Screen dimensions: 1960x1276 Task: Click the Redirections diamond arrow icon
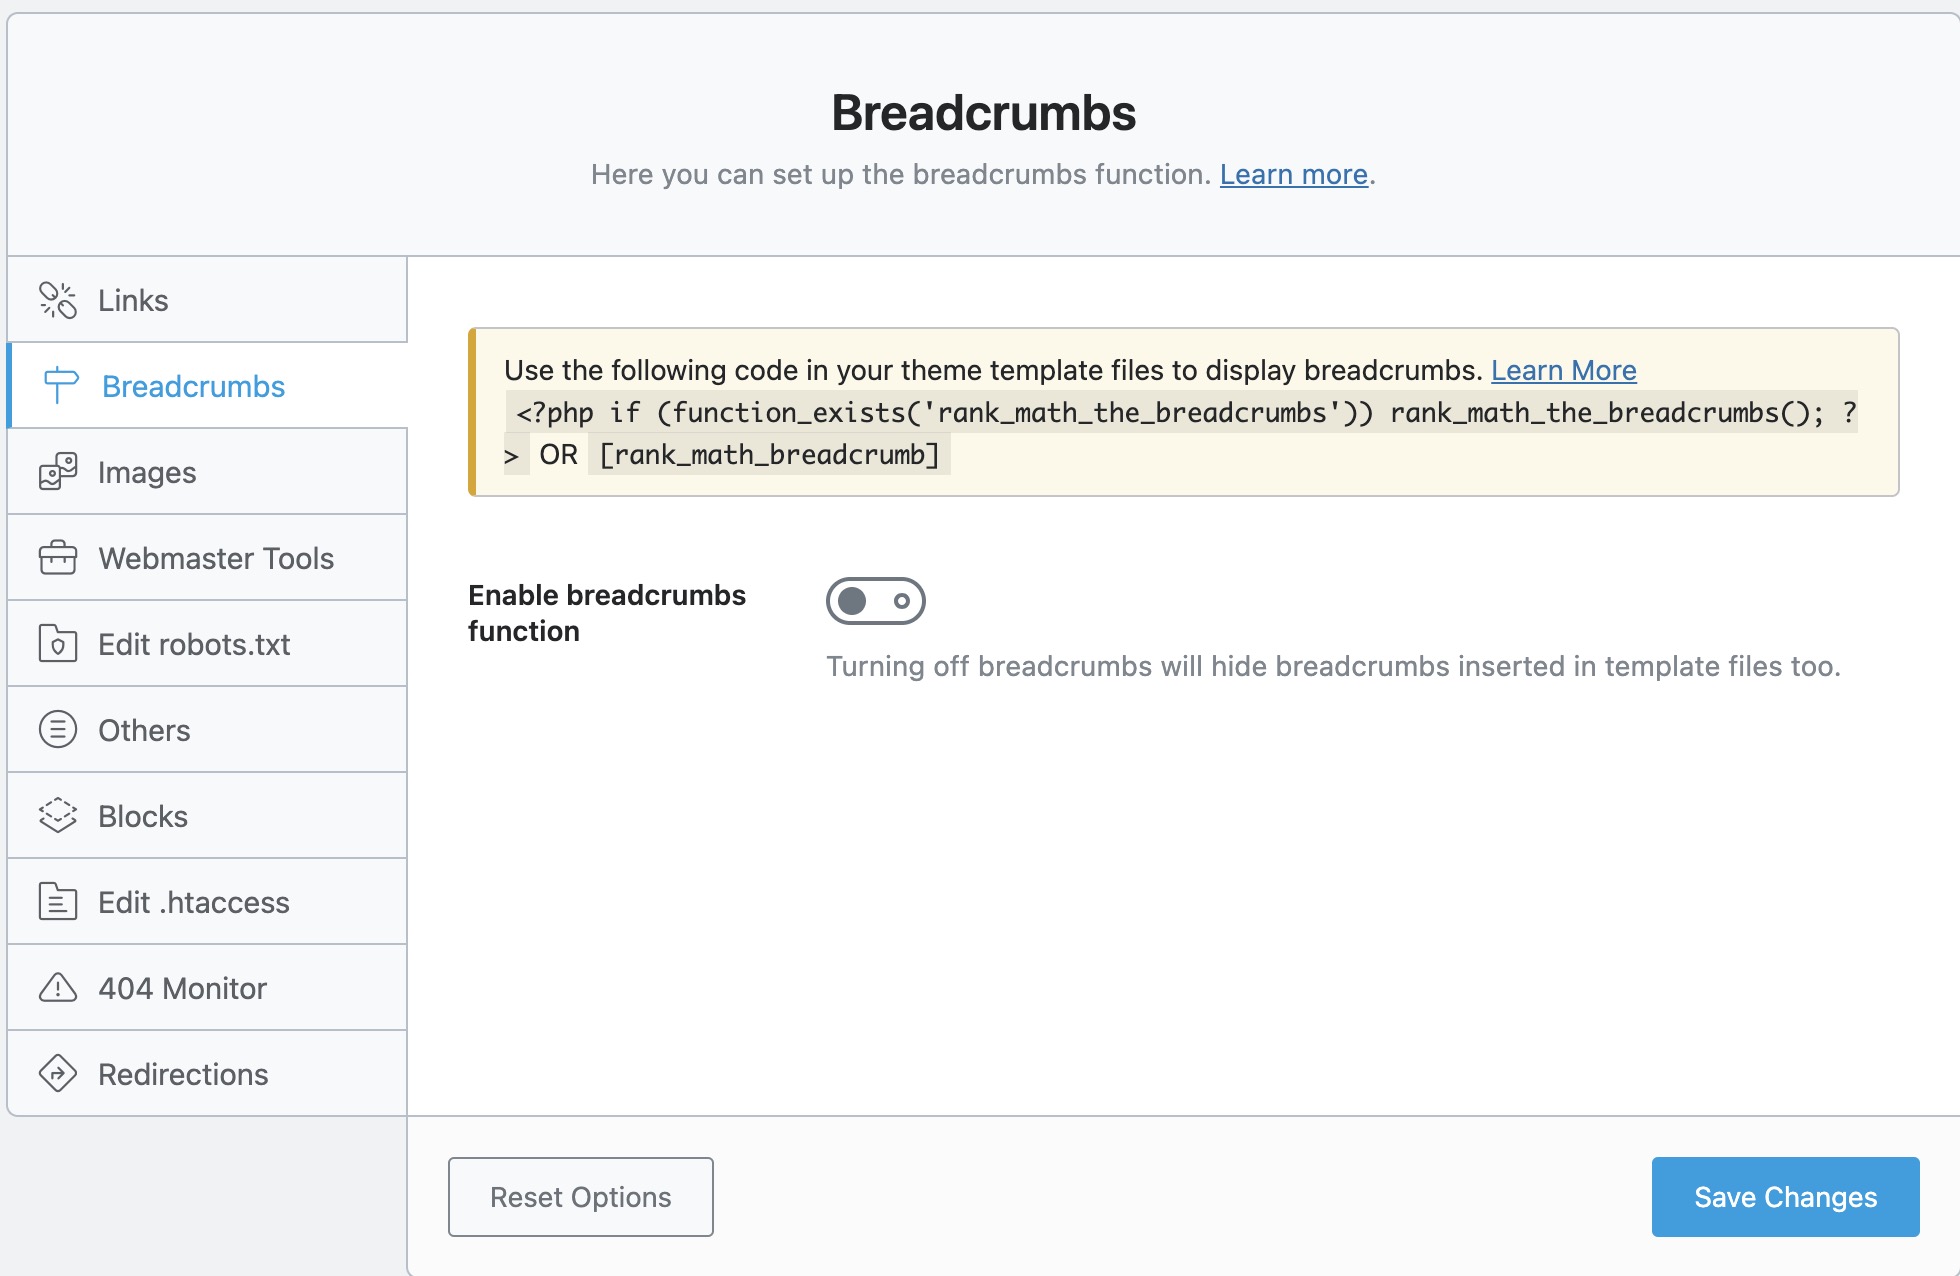tap(58, 1074)
